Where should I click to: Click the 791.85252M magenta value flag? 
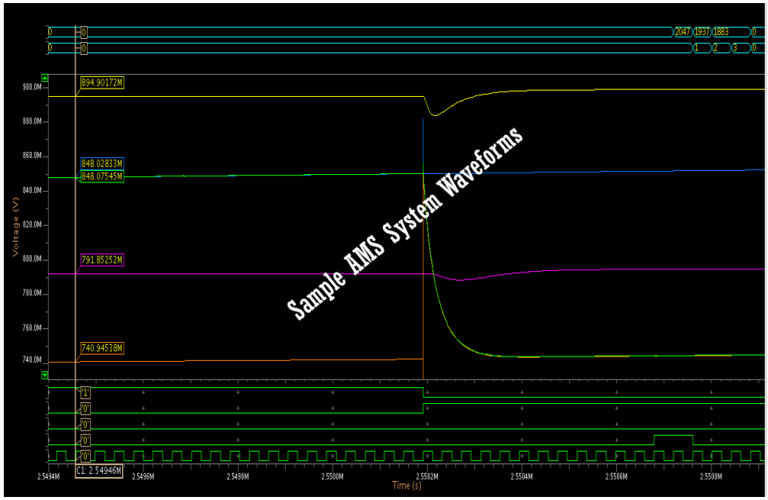[x=102, y=260]
